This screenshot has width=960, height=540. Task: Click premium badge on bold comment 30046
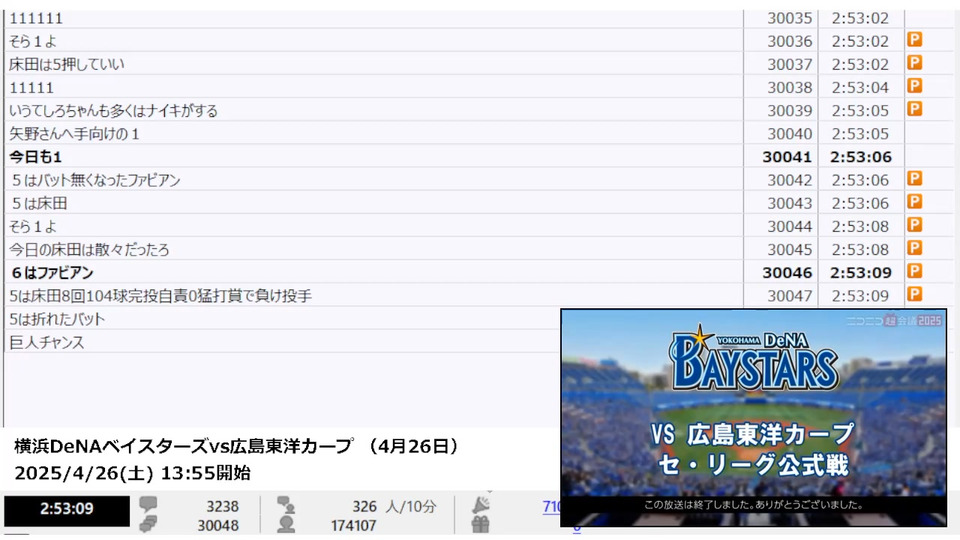(914, 271)
